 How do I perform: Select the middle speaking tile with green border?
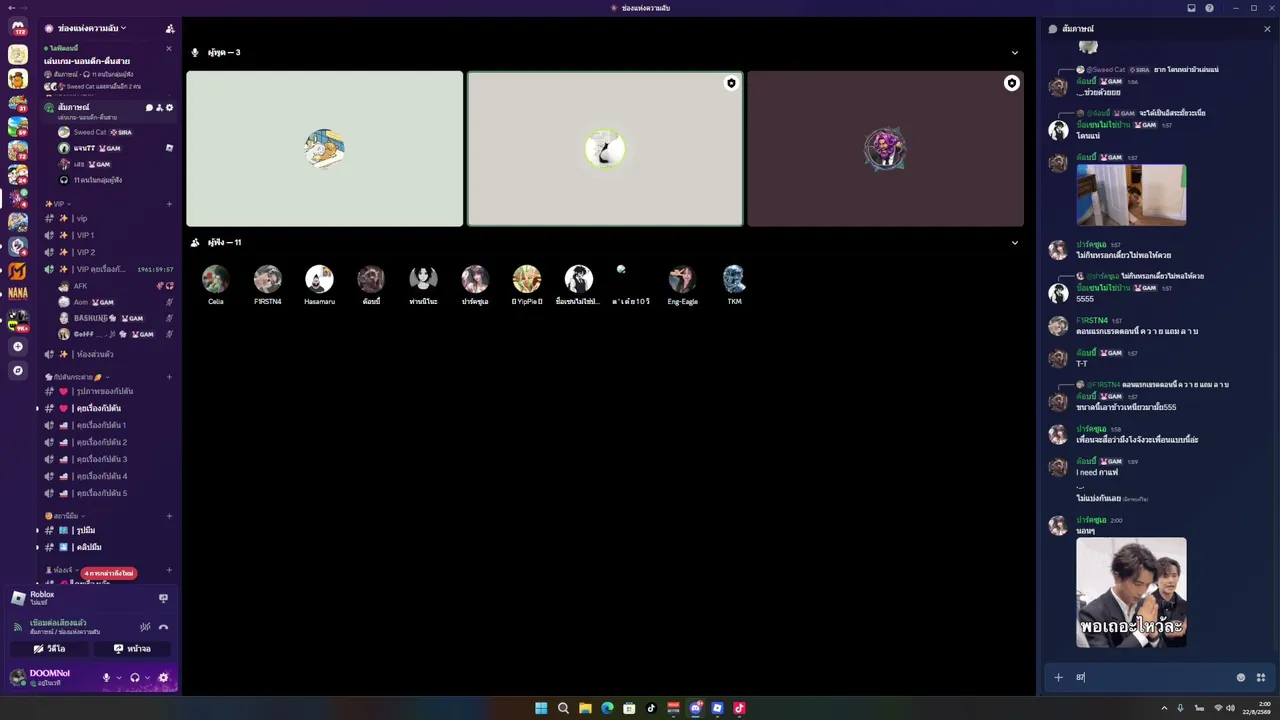point(605,149)
